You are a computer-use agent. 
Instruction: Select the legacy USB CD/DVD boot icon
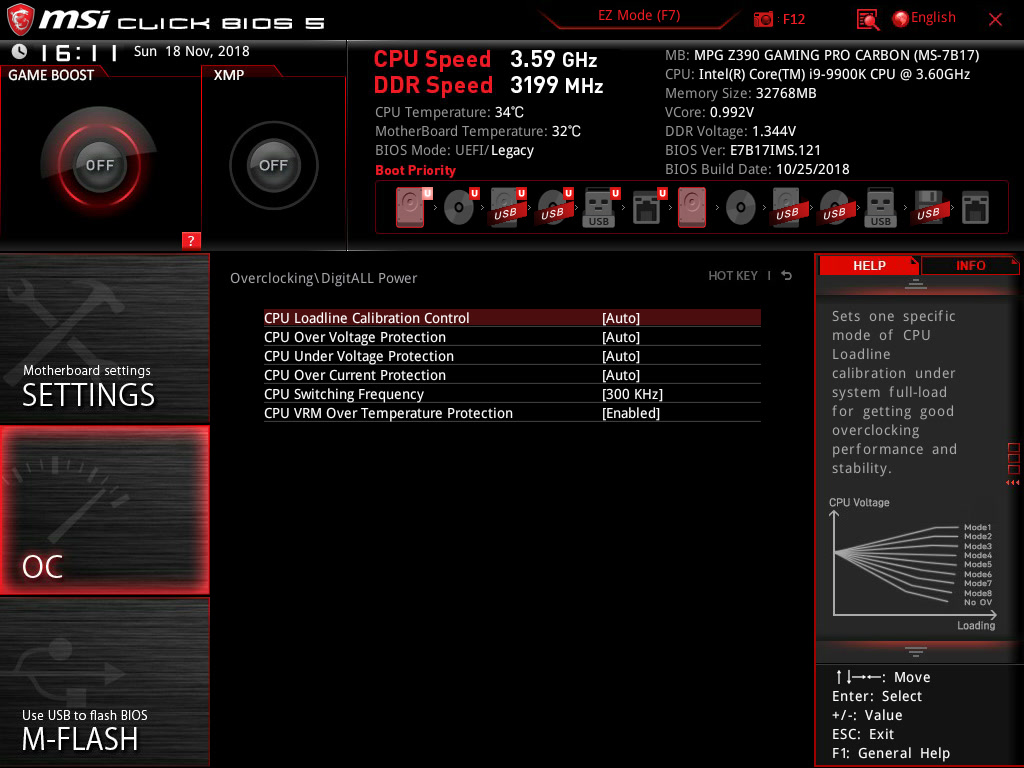click(834, 208)
